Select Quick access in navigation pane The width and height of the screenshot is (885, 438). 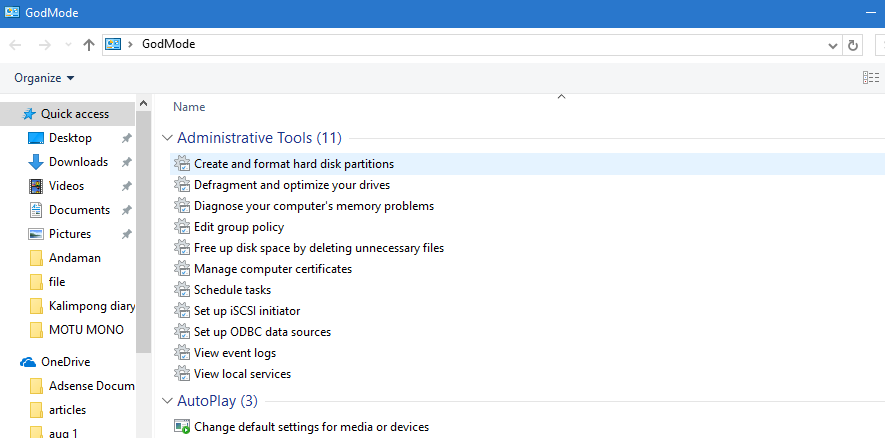point(67,114)
